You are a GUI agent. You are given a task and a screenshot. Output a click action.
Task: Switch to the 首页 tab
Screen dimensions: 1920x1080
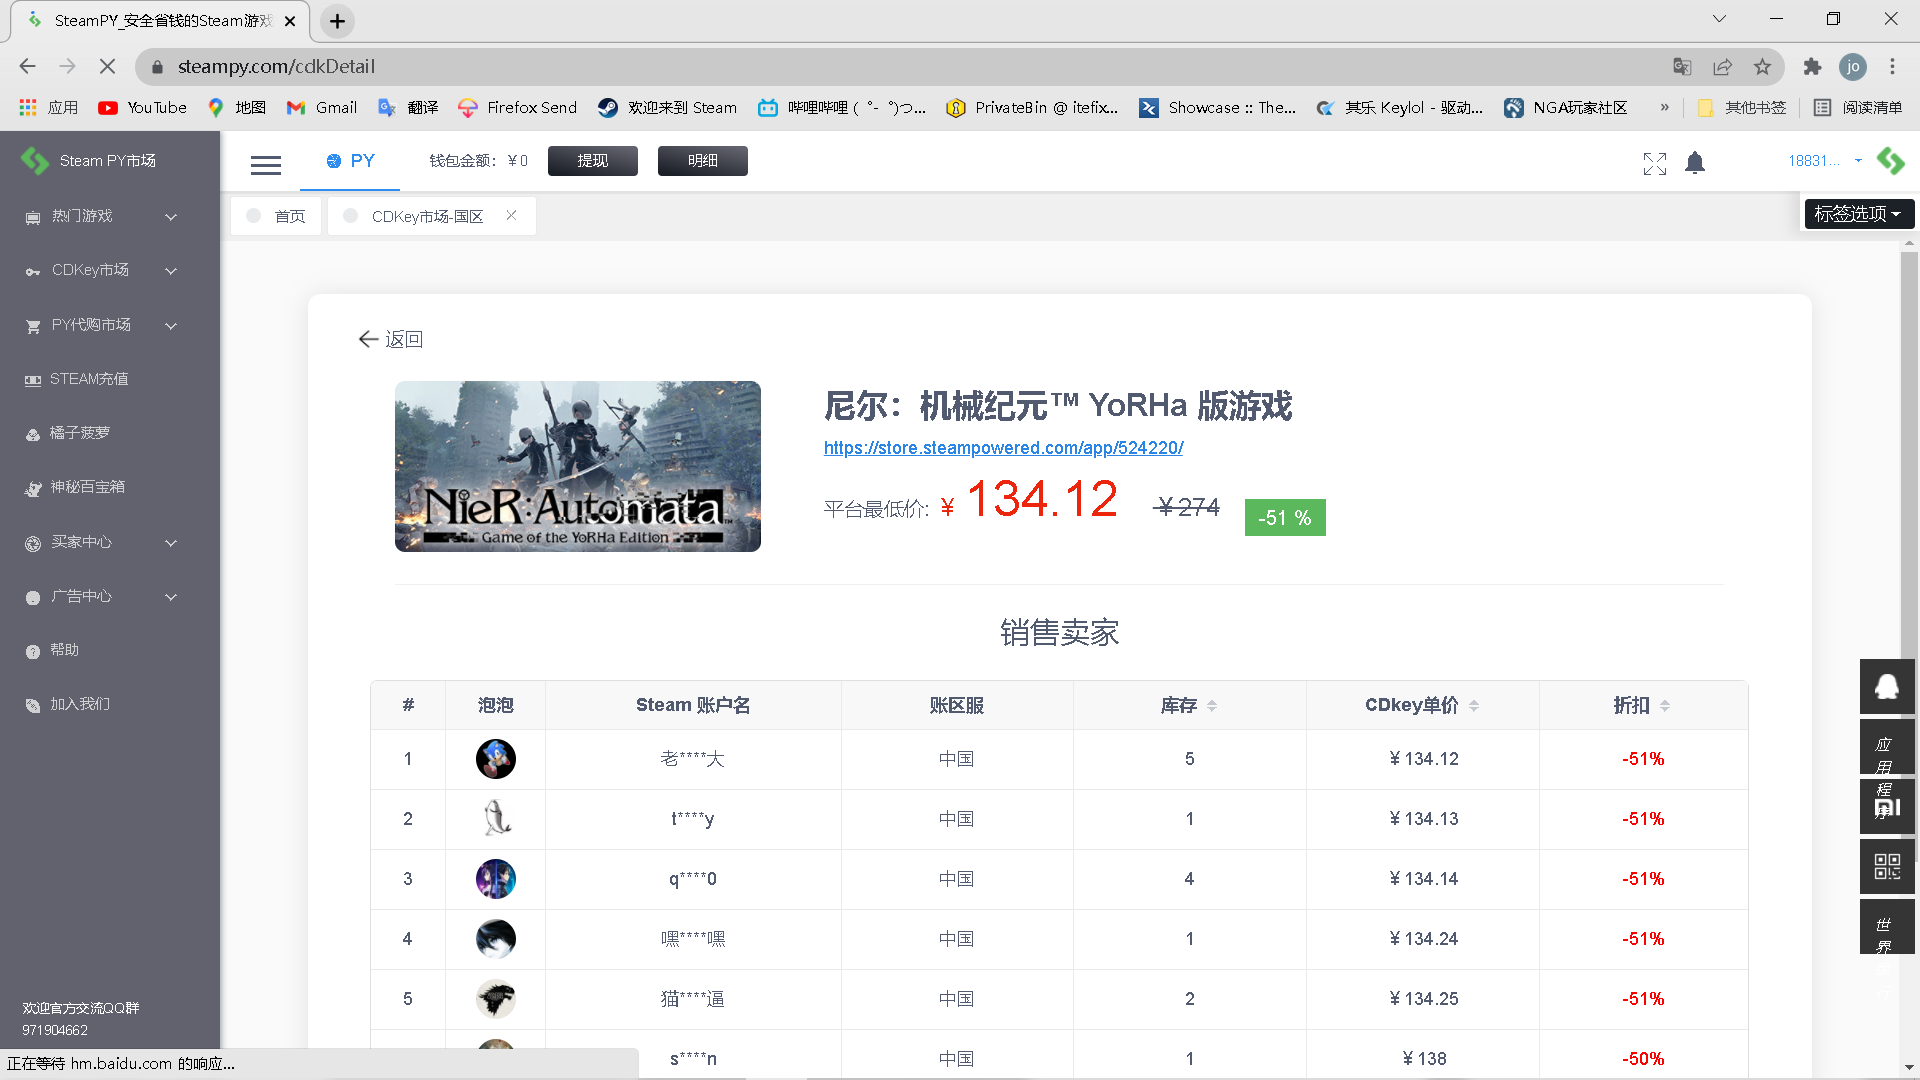[x=289, y=216]
